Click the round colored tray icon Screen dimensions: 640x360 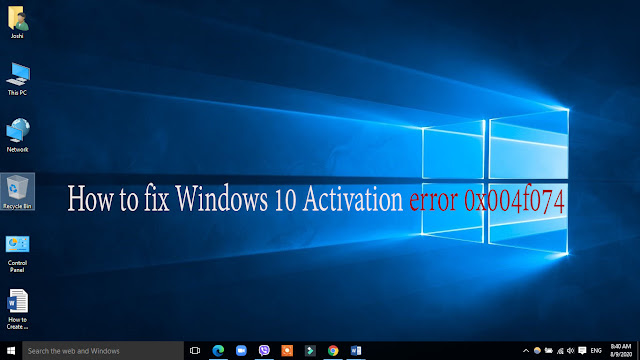537,351
